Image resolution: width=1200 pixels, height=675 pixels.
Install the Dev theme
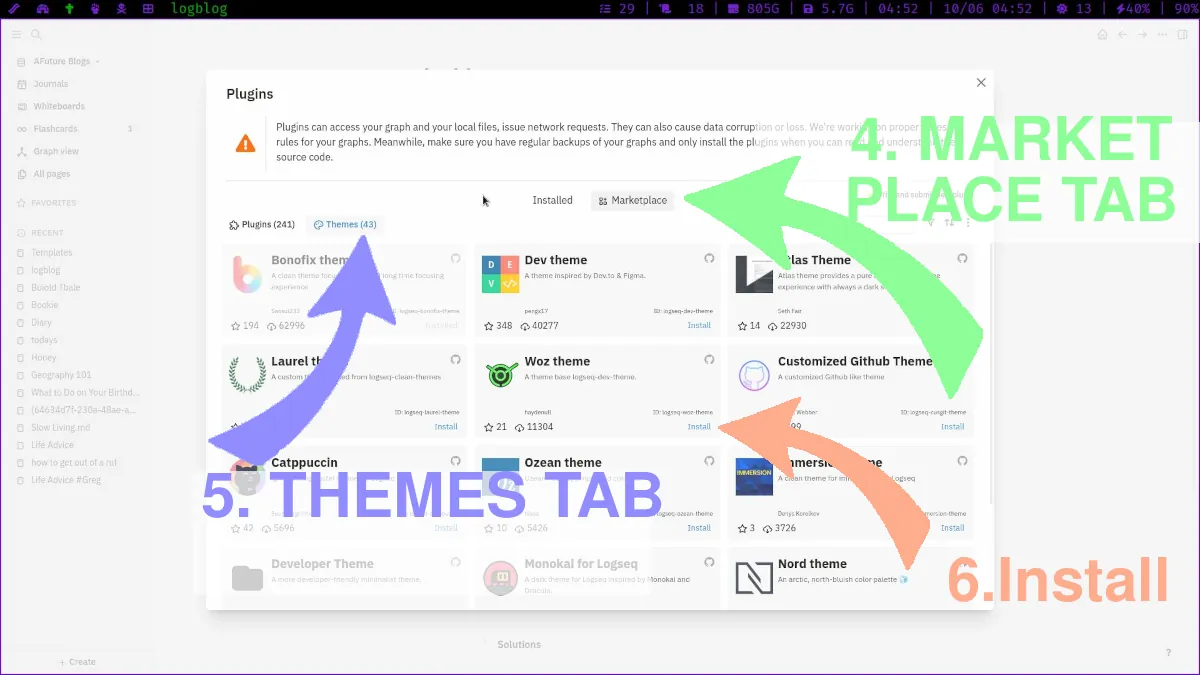pyautogui.click(x=699, y=325)
